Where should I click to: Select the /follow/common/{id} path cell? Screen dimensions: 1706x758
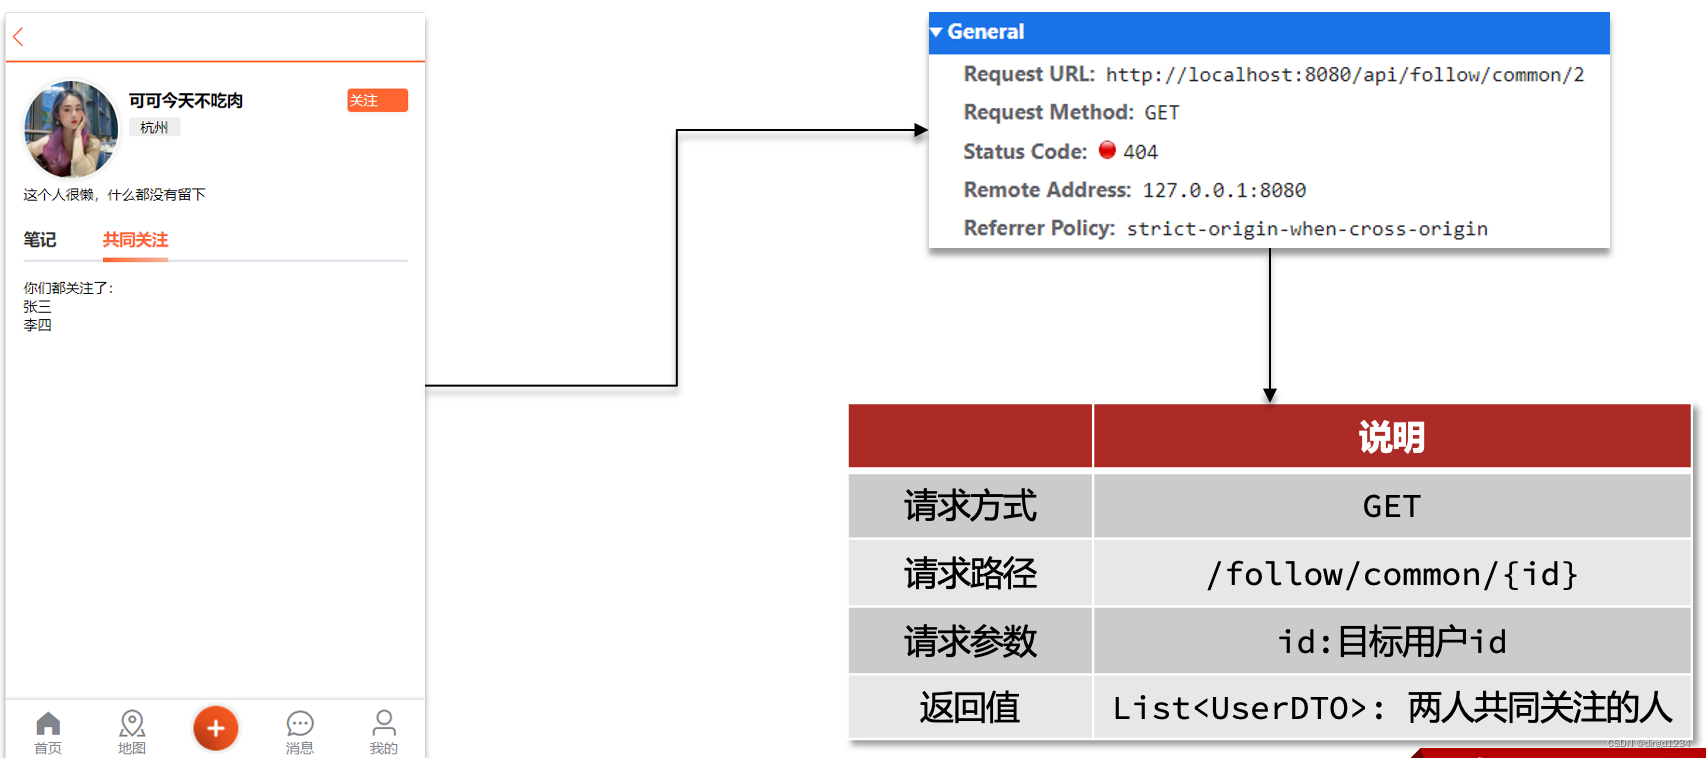pyautogui.click(x=1392, y=574)
